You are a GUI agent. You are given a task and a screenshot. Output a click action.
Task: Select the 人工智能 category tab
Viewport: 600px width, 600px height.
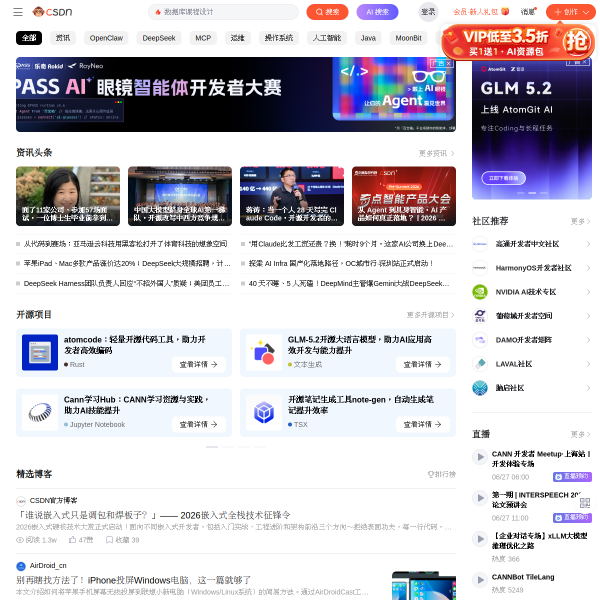click(x=327, y=38)
